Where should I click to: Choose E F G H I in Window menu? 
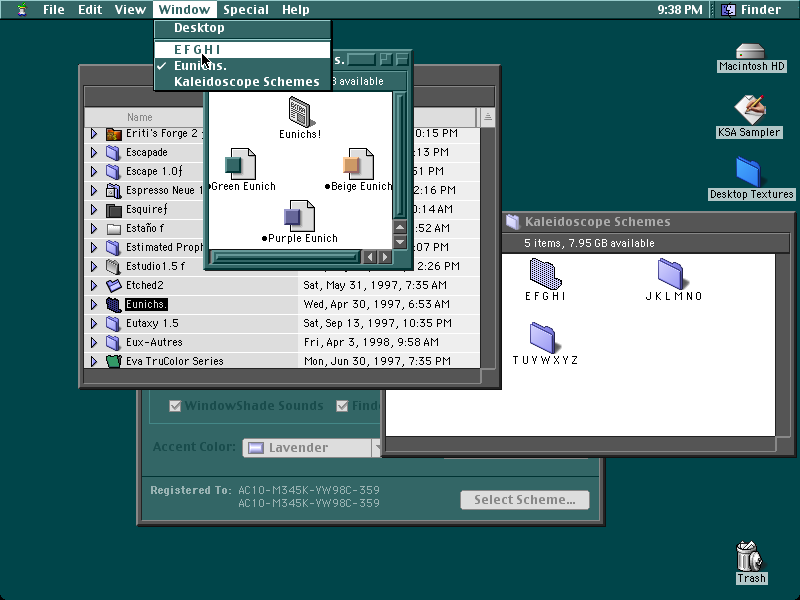pos(243,49)
